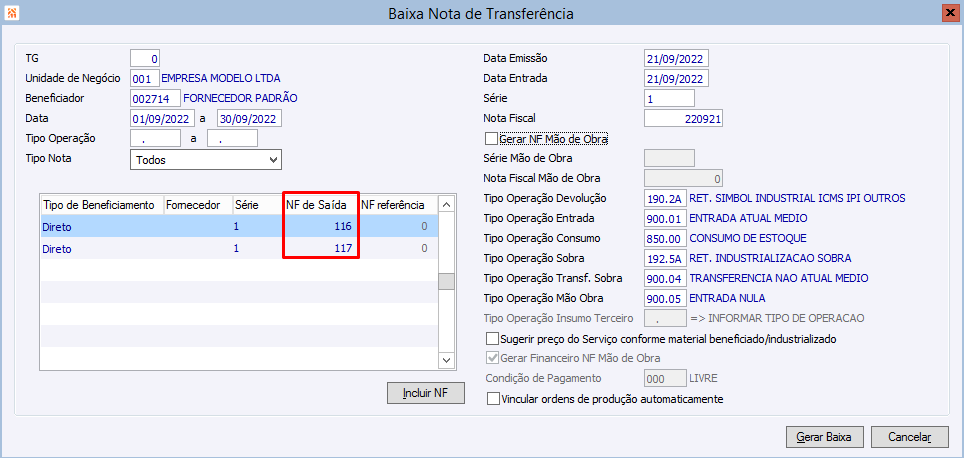The height and width of the screenshot is (458, 964).
Task: Click the Beneficiador code field 002714
Action: (156, 98)
